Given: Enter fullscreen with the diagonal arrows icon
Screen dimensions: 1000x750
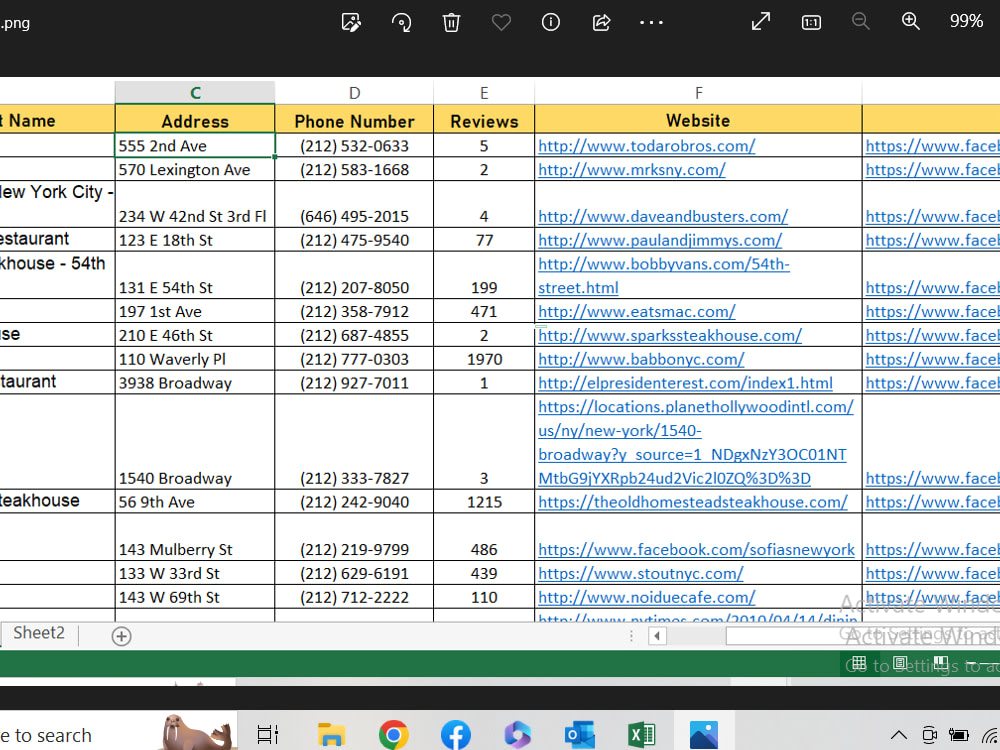Looking at the screenshot, I should click(x=761, y=22).
